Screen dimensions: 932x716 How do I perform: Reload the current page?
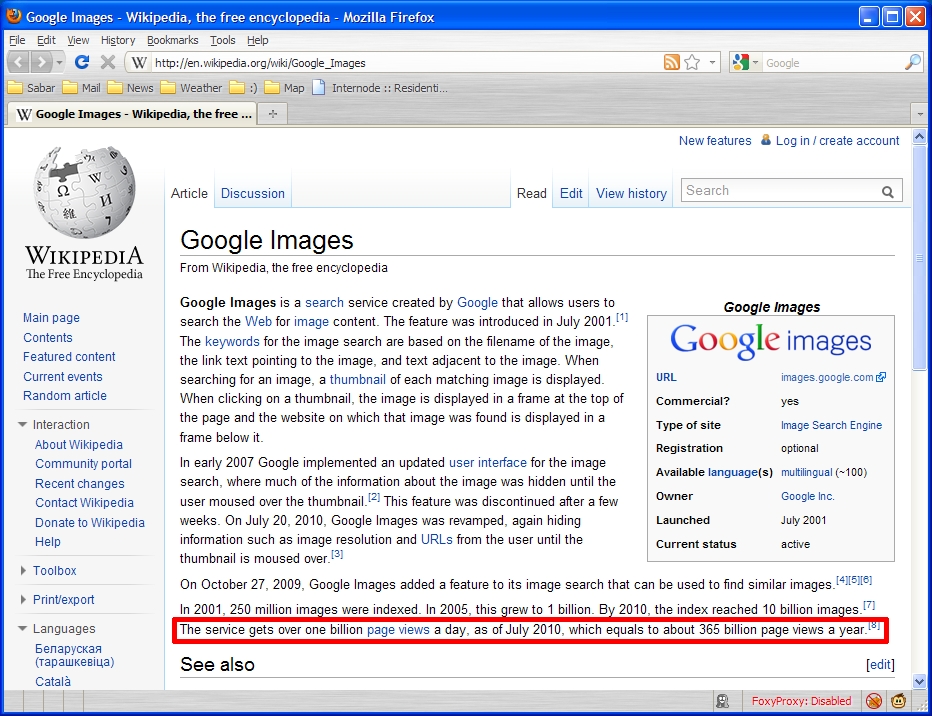pos(82,62)
